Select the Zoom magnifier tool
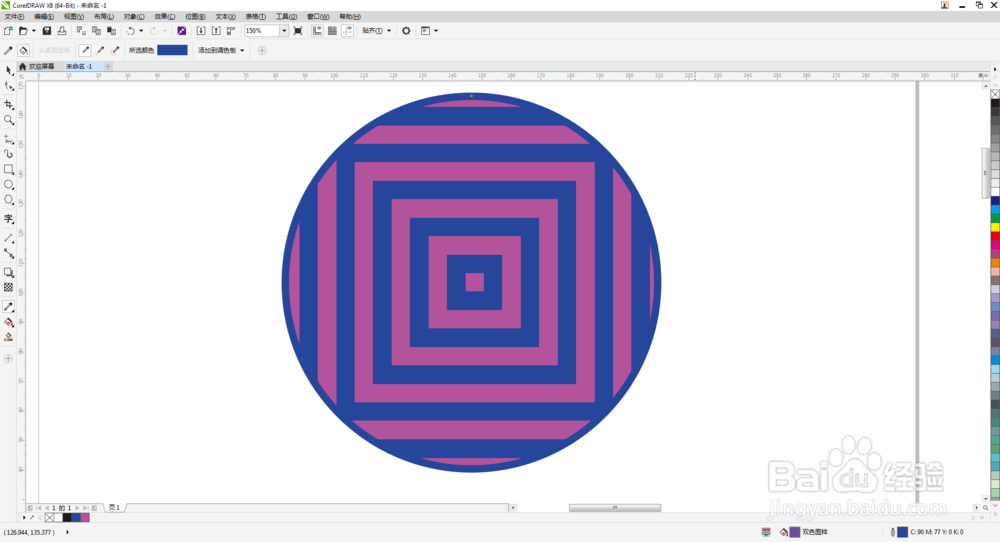The height and width of the screenshot is (542, 1000). [x=8, y=120]
